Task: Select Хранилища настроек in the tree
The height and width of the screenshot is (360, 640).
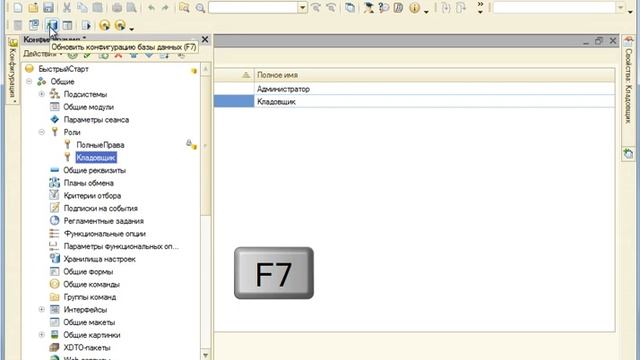Action: pyautogui.click(x=100, y=259)
